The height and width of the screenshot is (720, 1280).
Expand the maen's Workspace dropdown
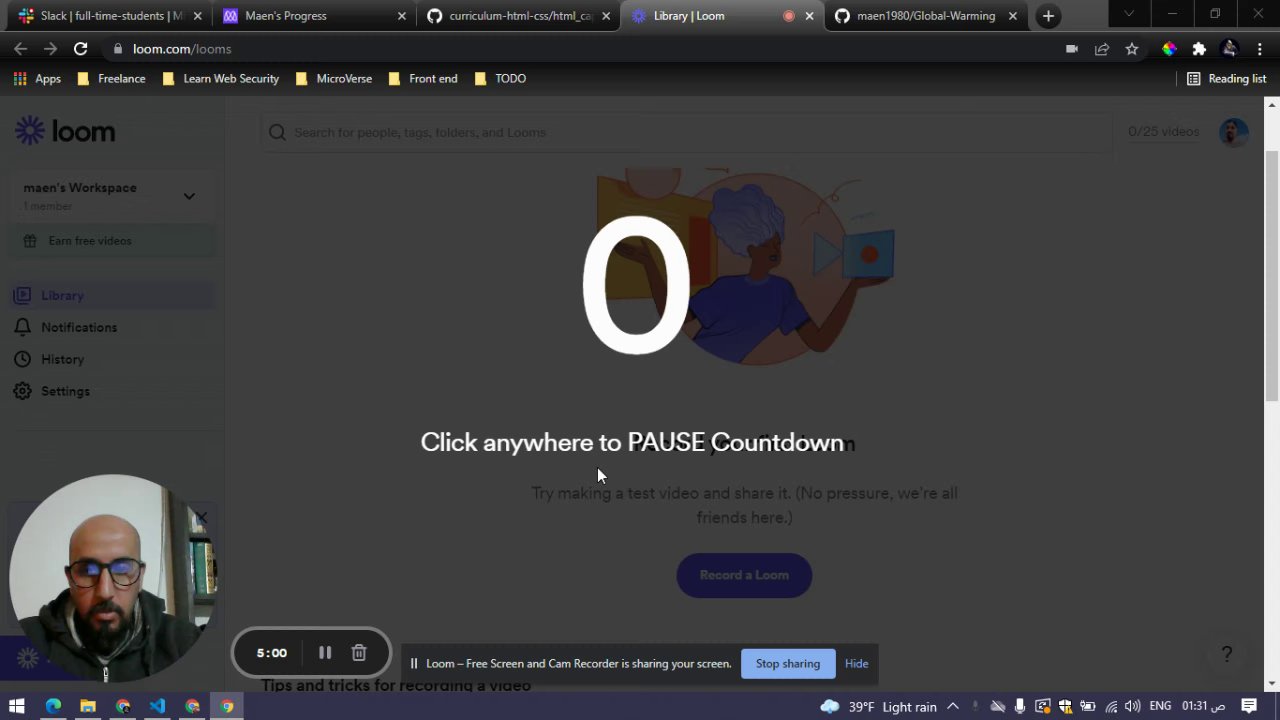tap(189, 196)
